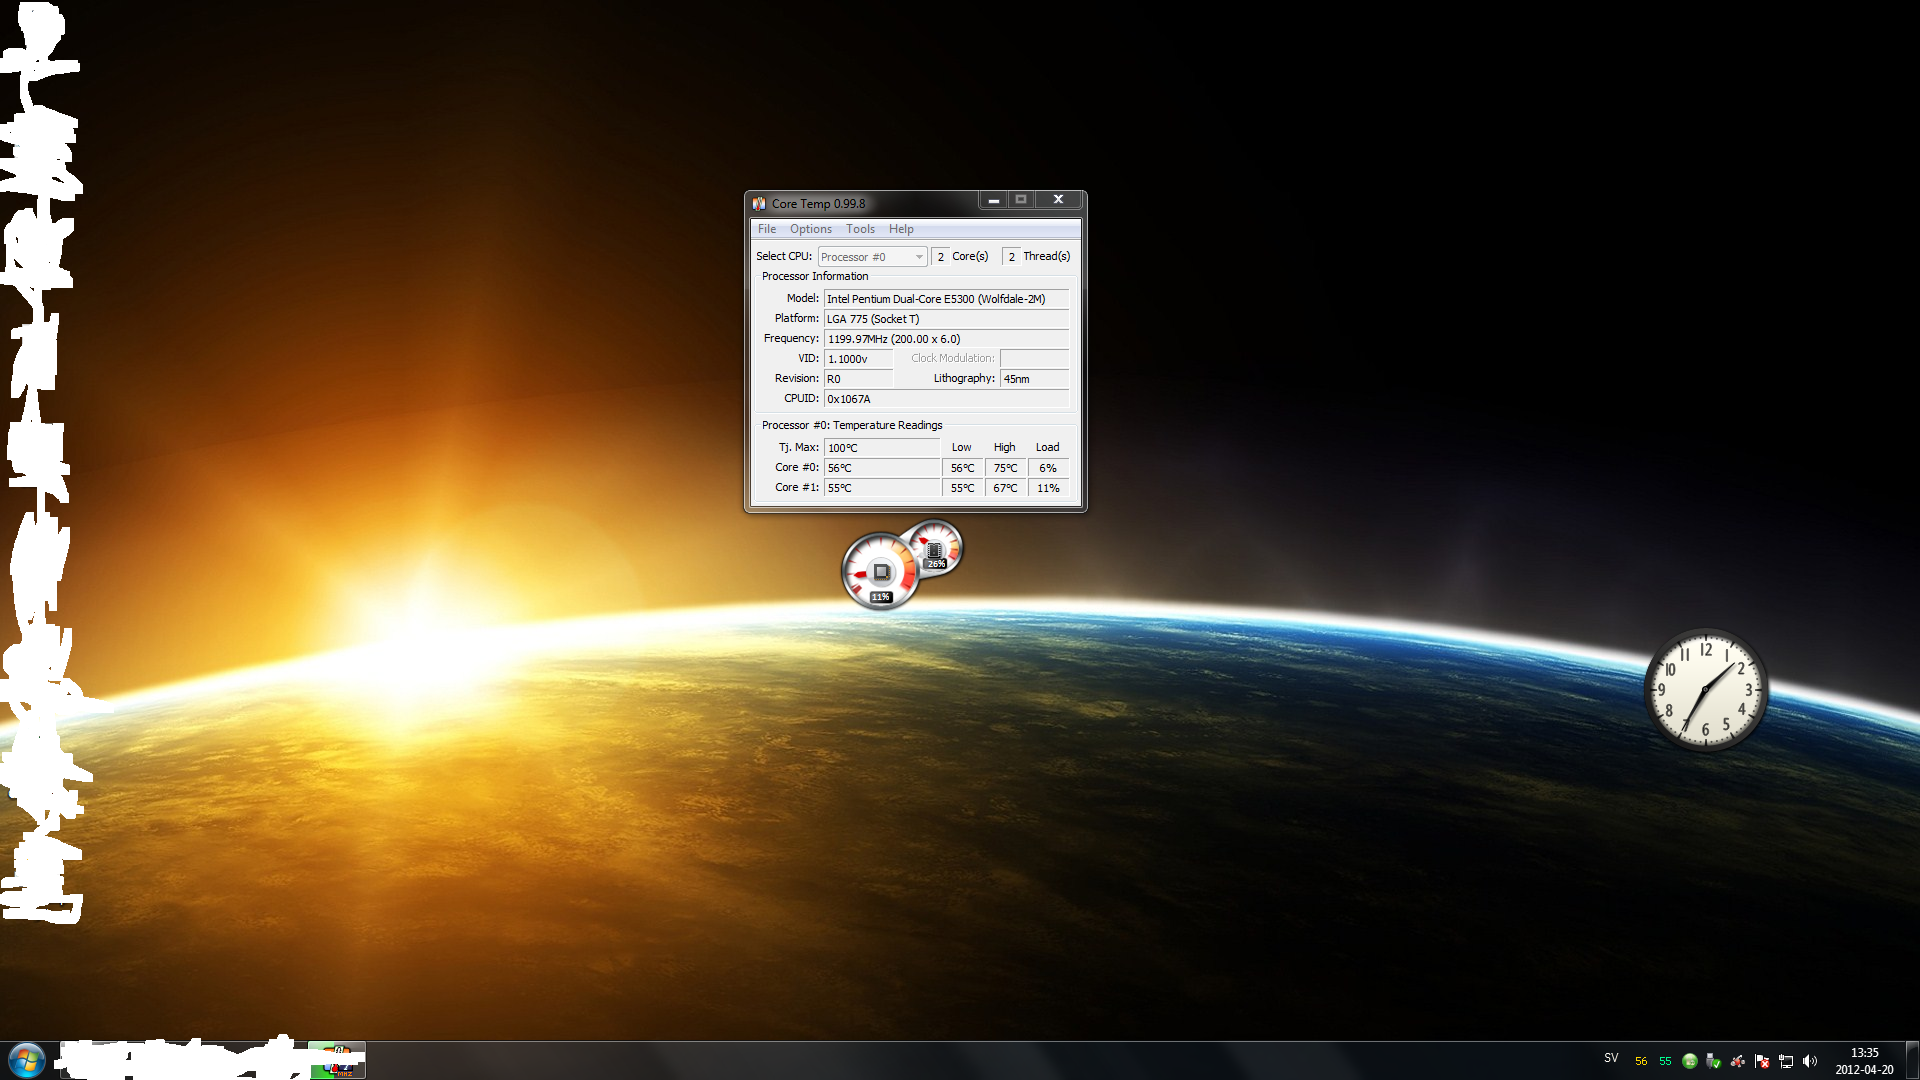1920x1080 pixels.
Task: Click the Core Temp taskbar button
Action: 337,1060
